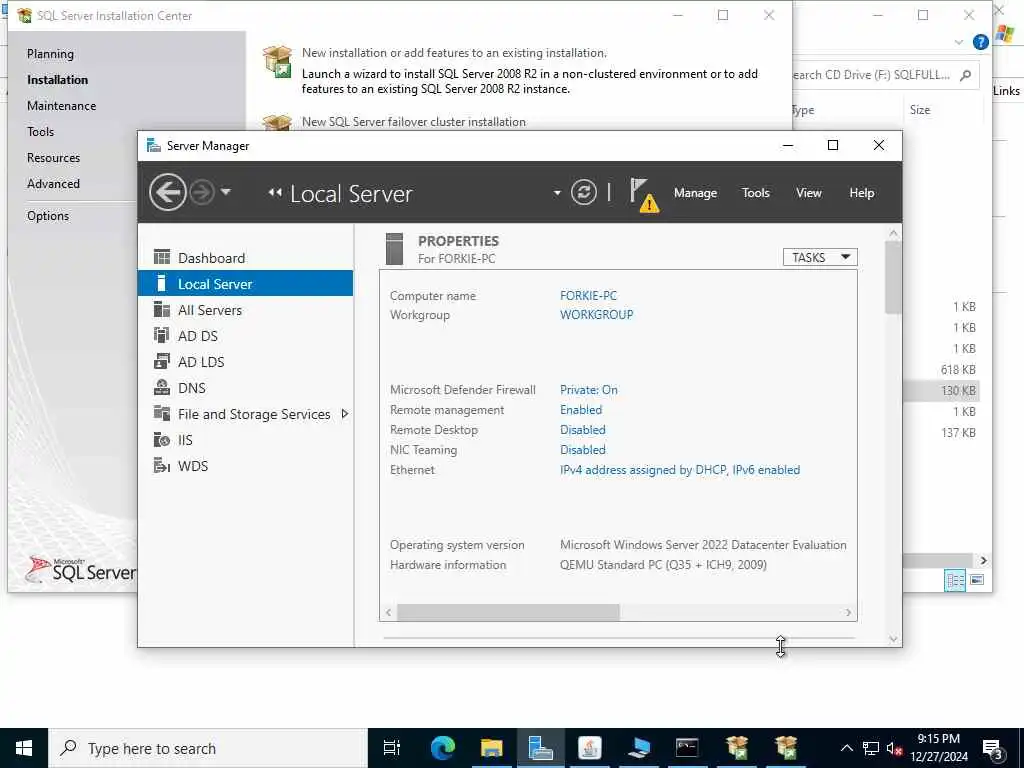Open the TASKS dropdown in Properties
The image size is (1024, 768).
click(820, 257)
